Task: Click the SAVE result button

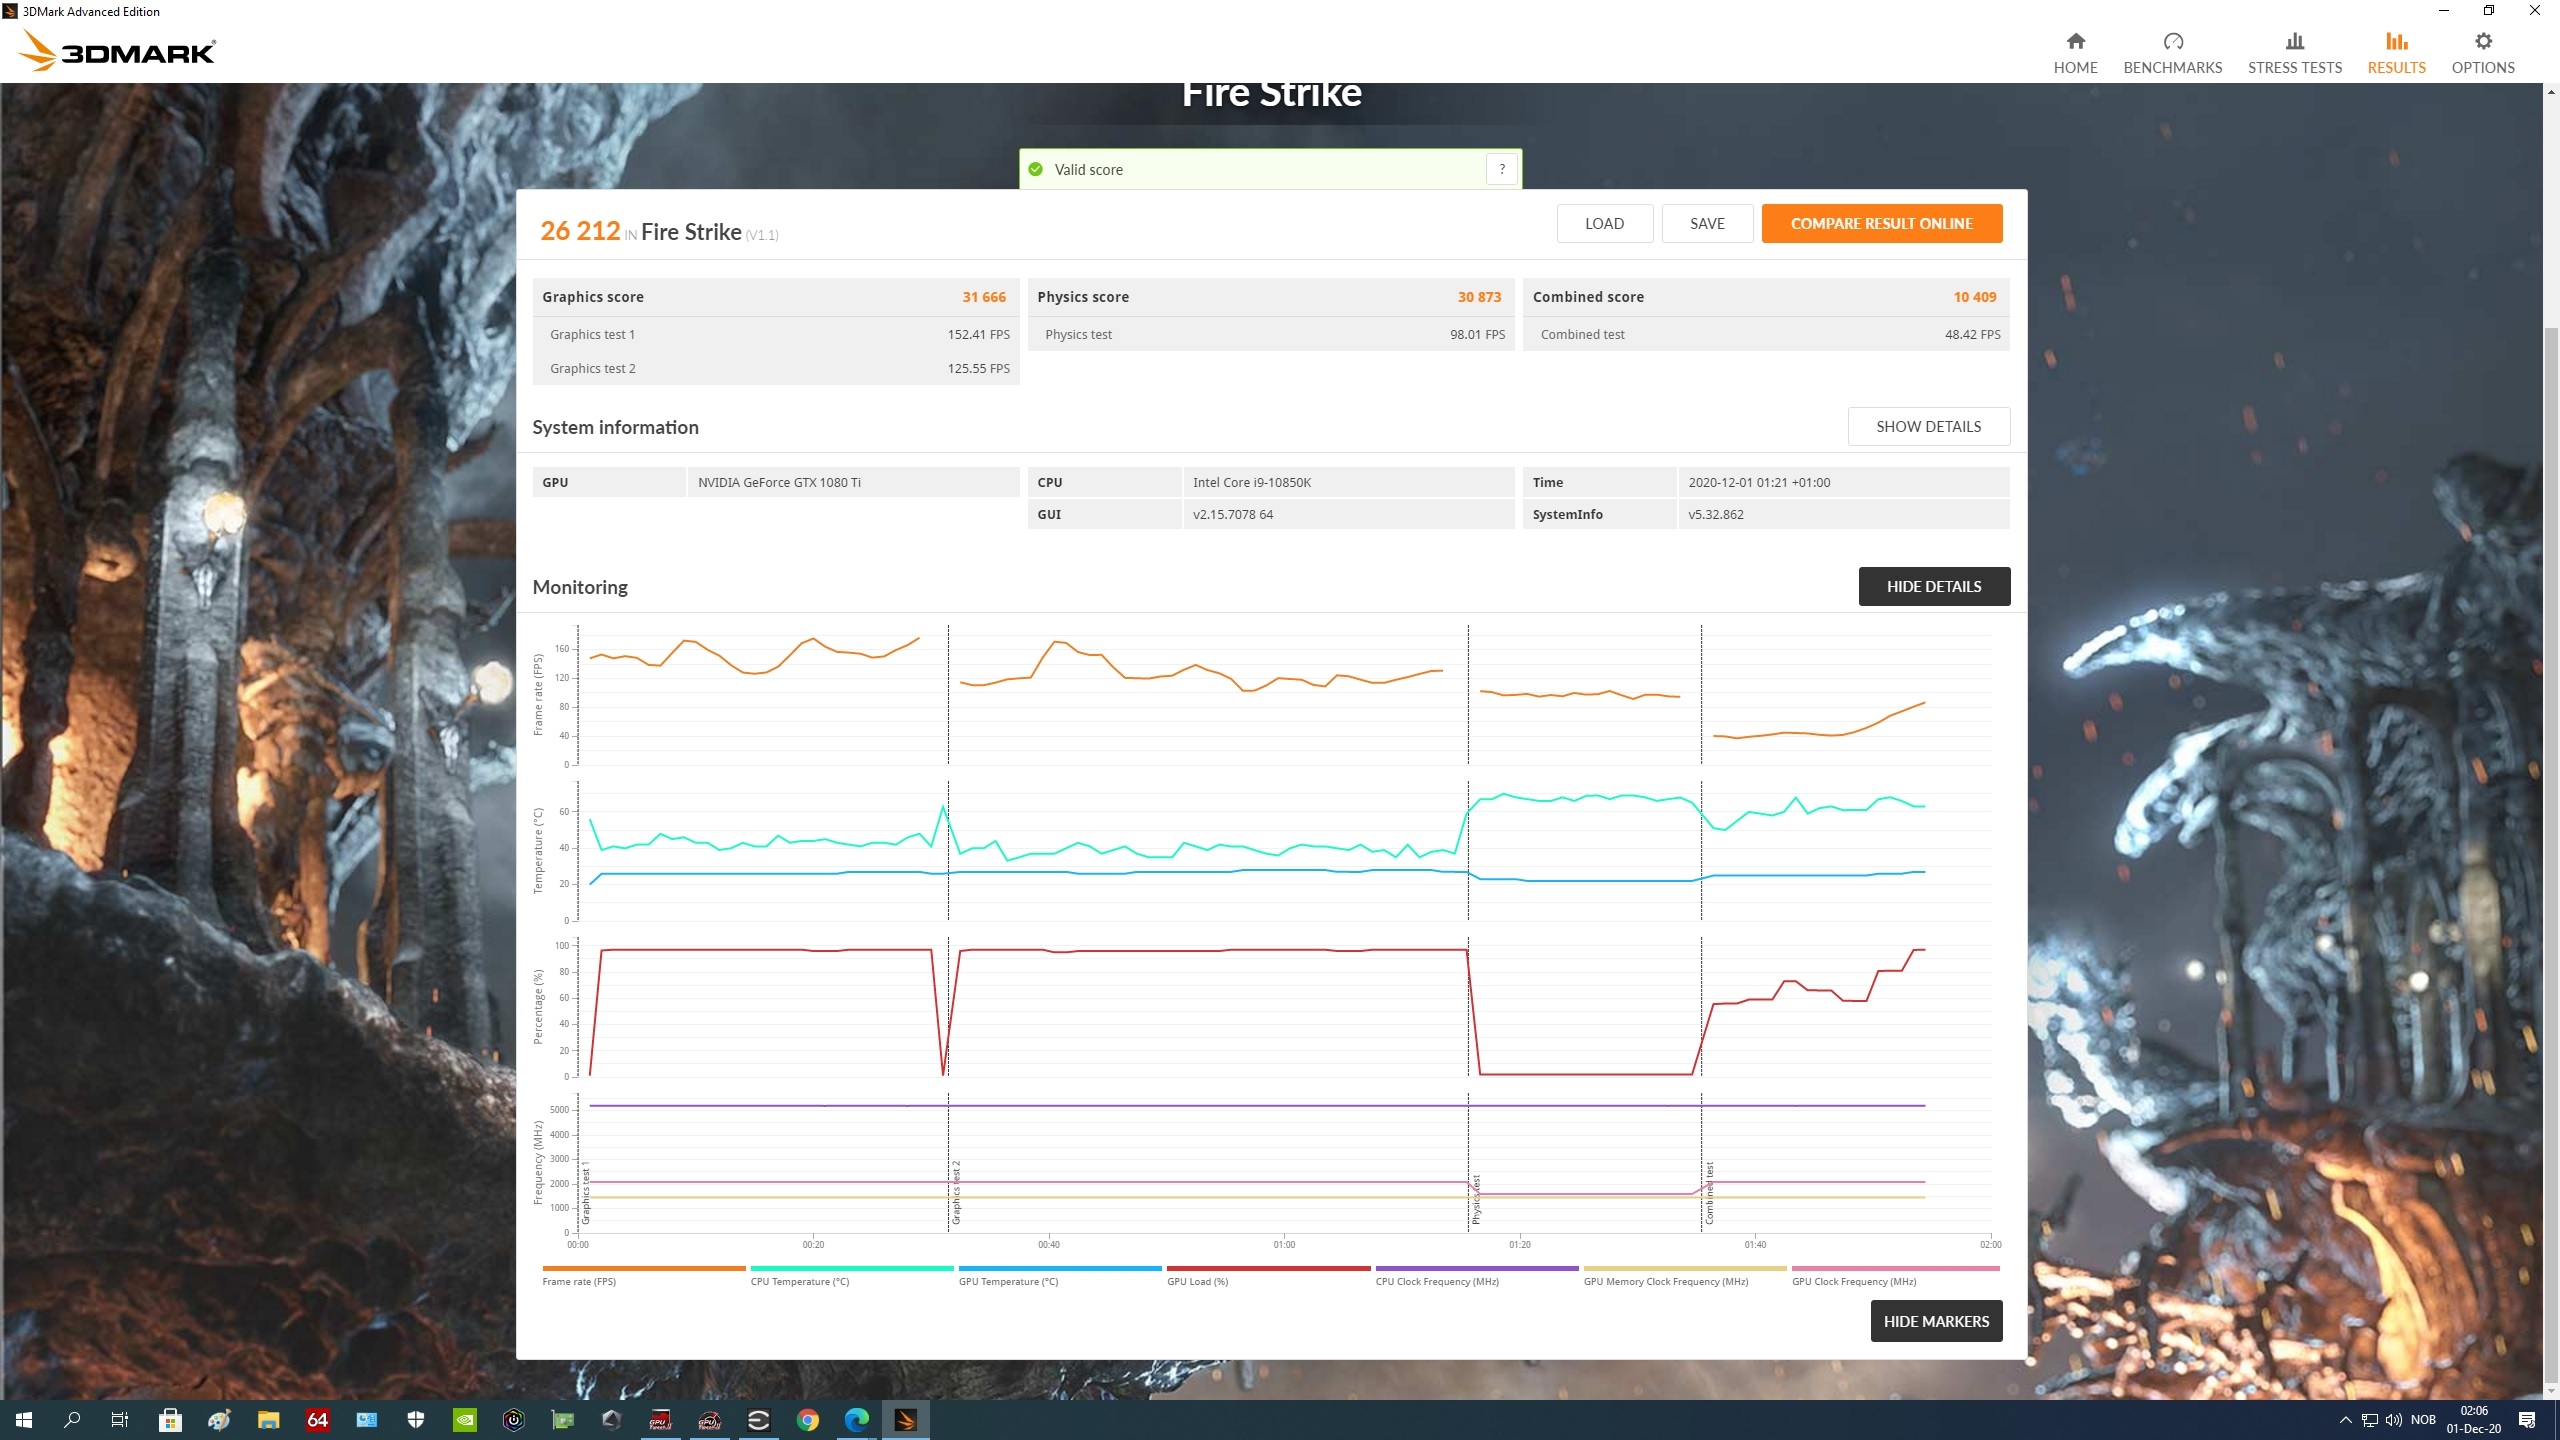Action: point(1707,223)
